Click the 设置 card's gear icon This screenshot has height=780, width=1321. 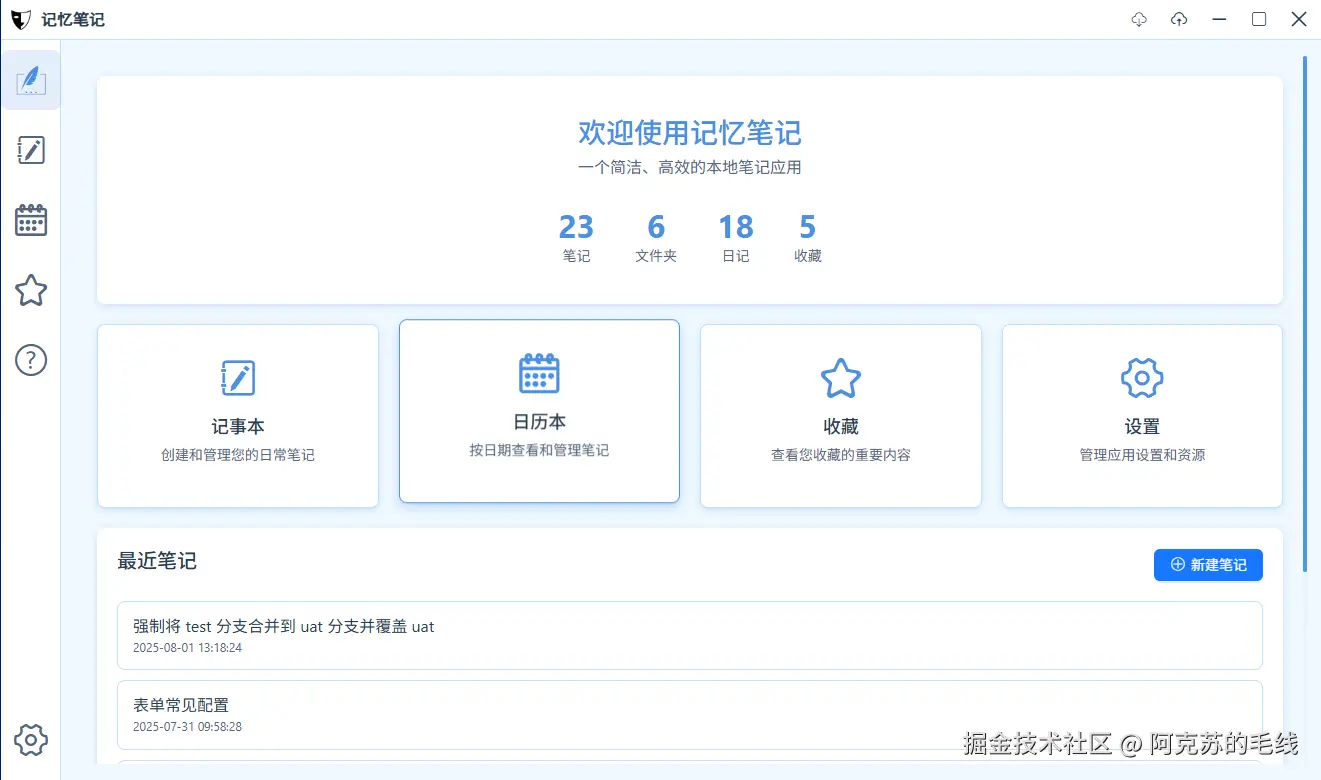coord(1142,378)
